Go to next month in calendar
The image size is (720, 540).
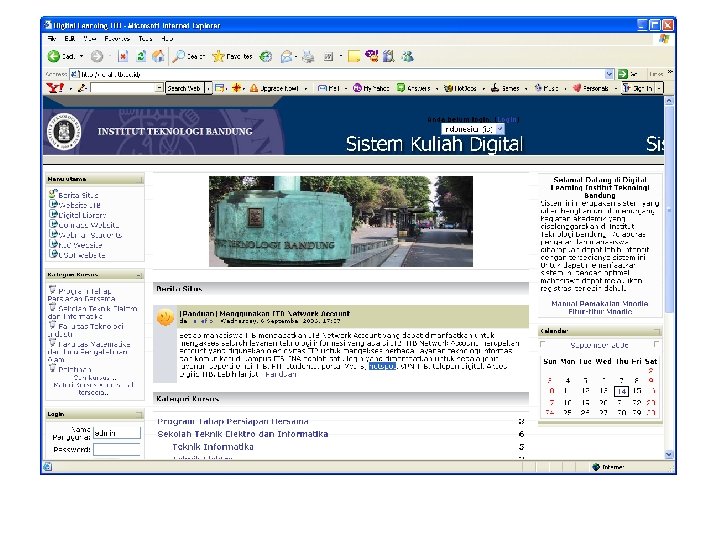click(656, 344)
